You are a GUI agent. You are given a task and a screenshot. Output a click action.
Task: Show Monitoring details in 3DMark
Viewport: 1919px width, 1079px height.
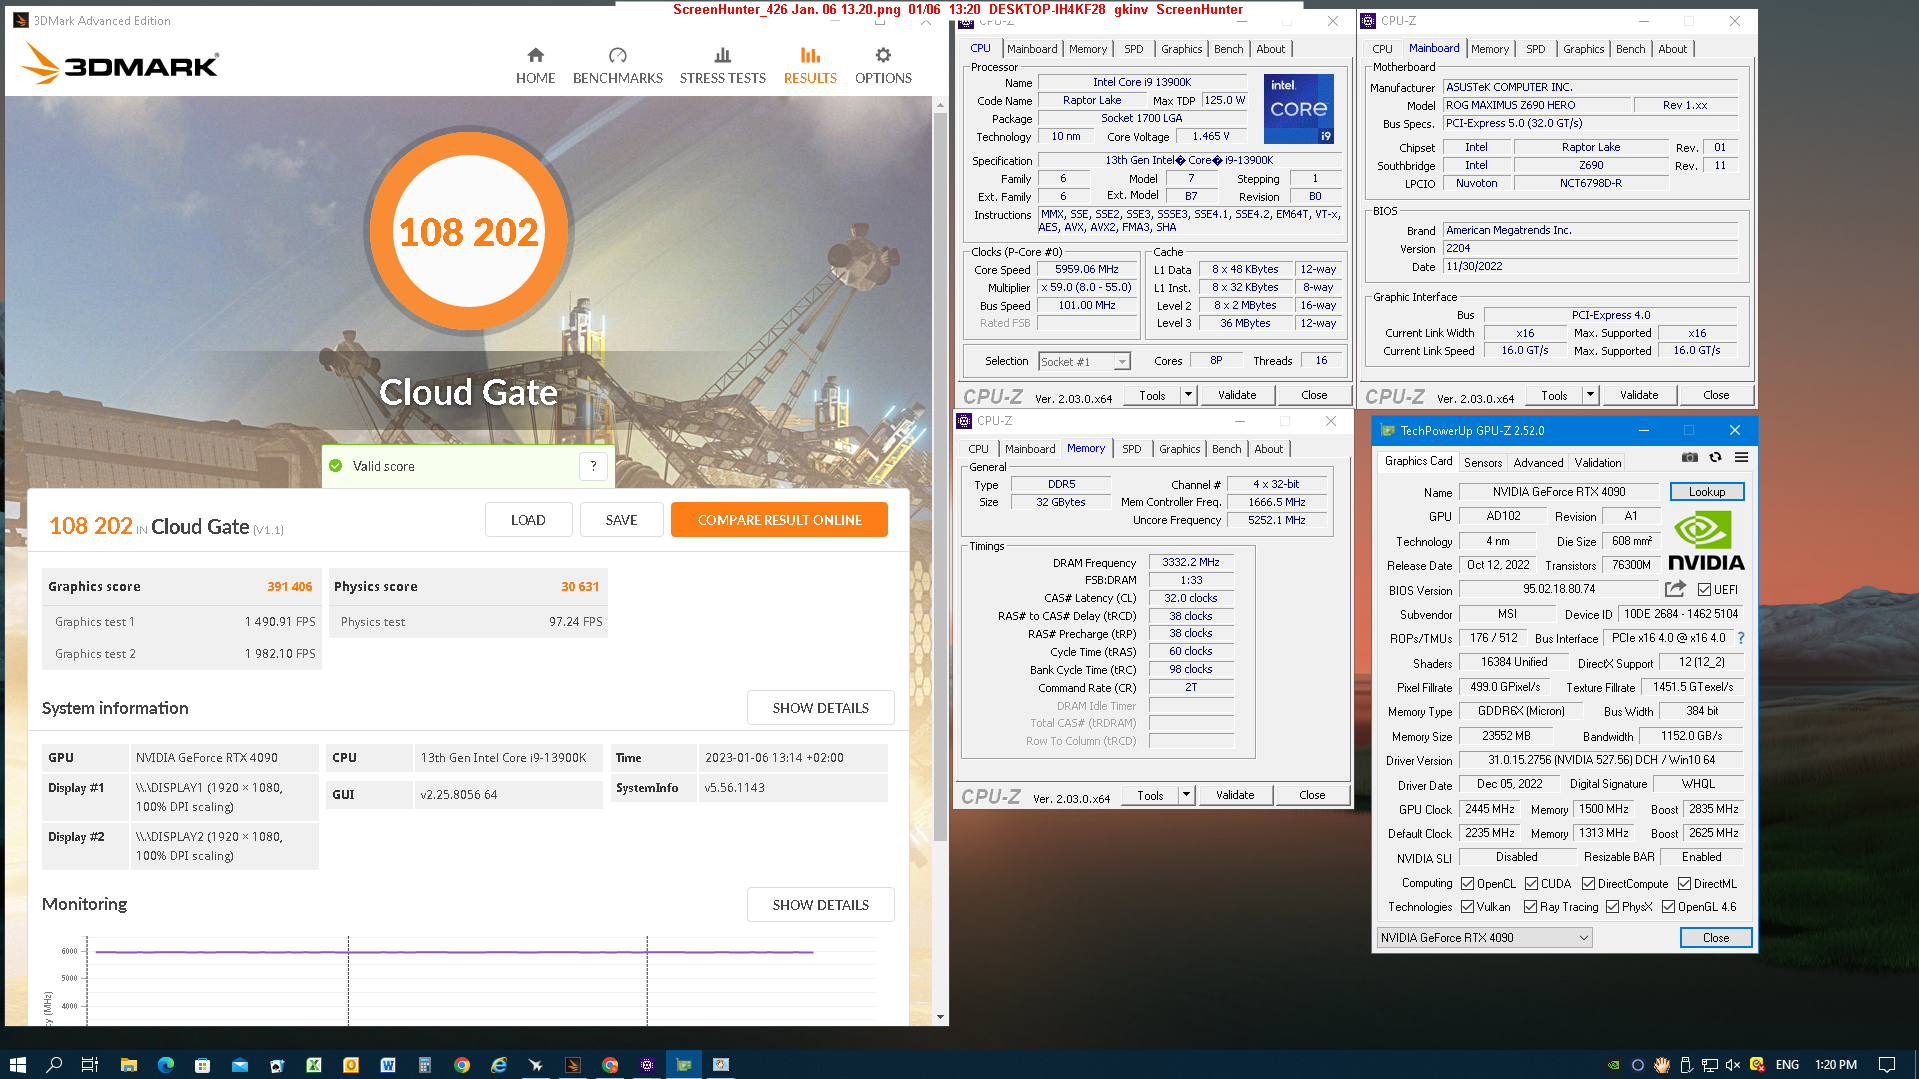[x=820, y=905]
